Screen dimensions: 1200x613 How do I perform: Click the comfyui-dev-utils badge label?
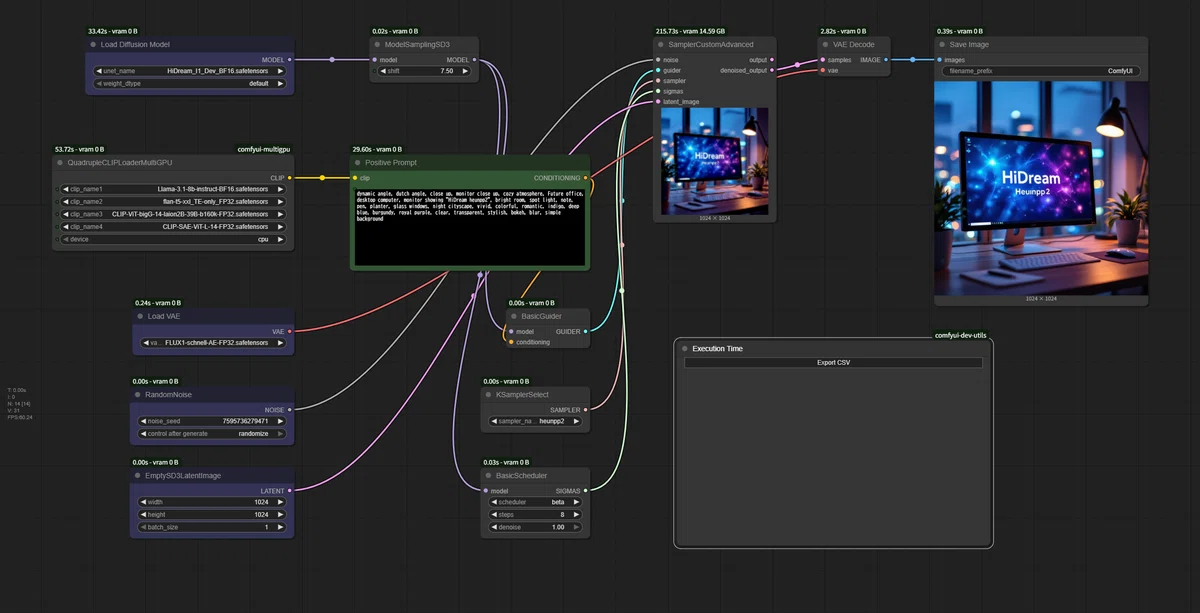tap(960, 336)
